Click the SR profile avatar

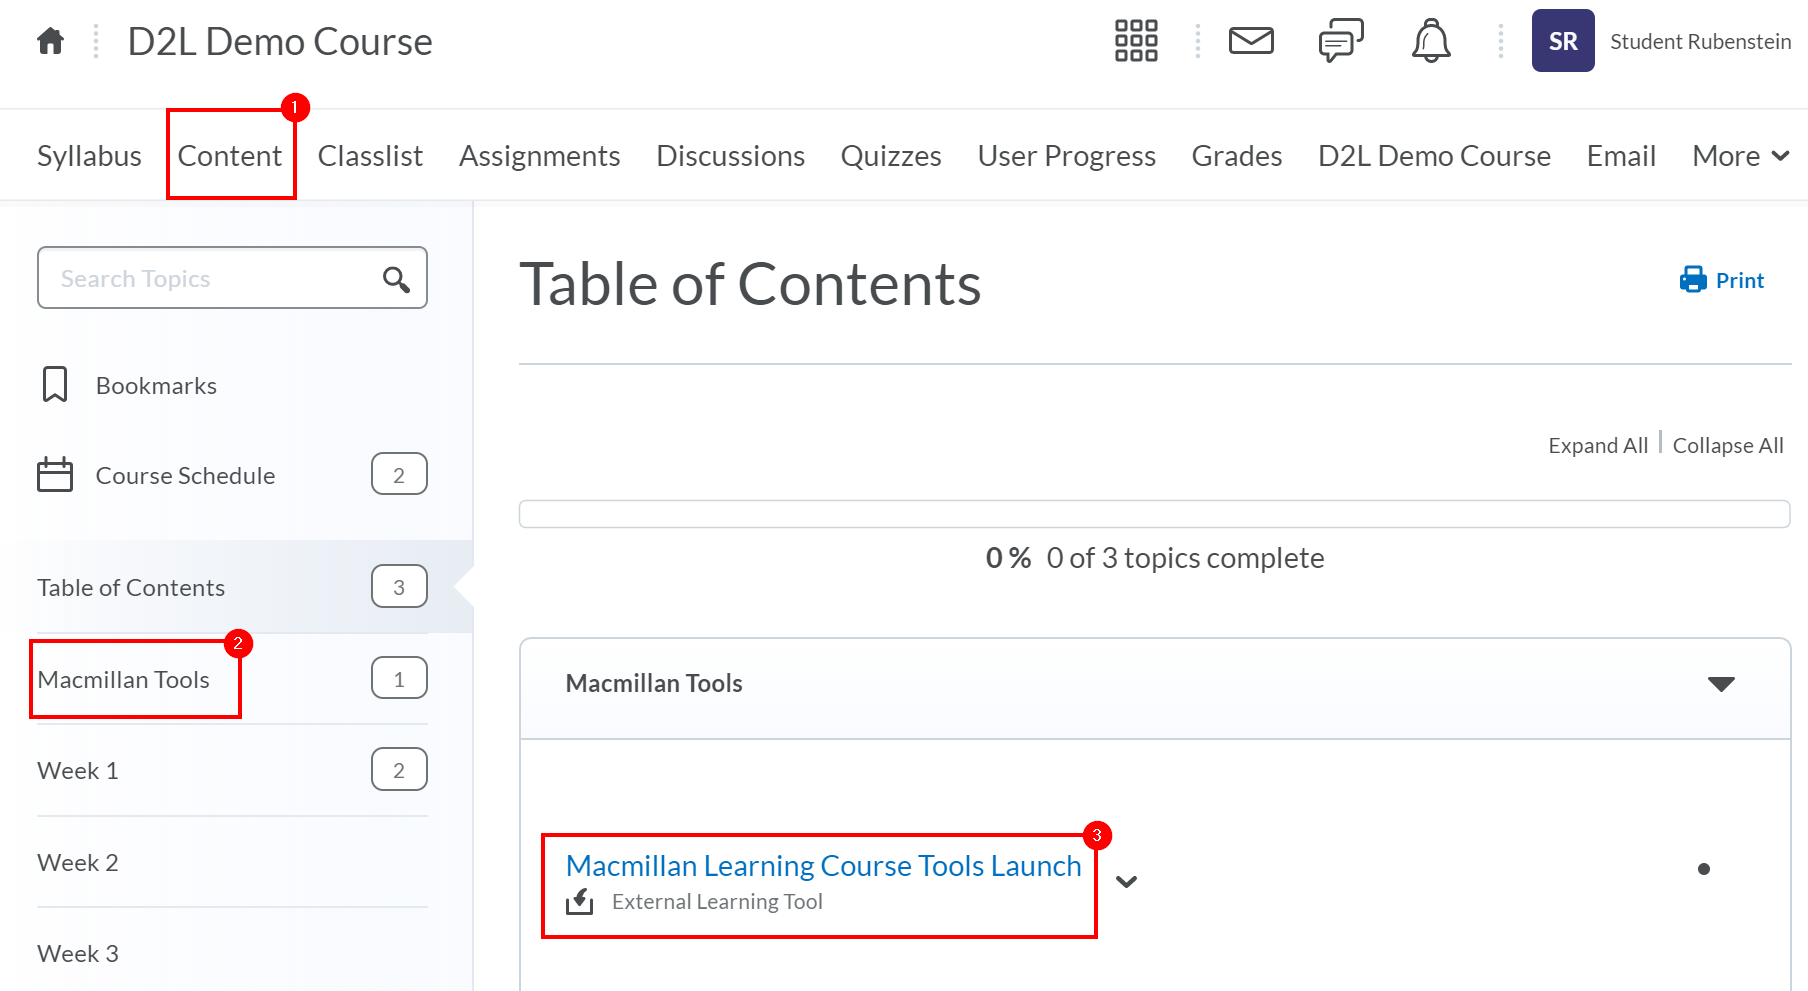click(x=1562, y=41)
